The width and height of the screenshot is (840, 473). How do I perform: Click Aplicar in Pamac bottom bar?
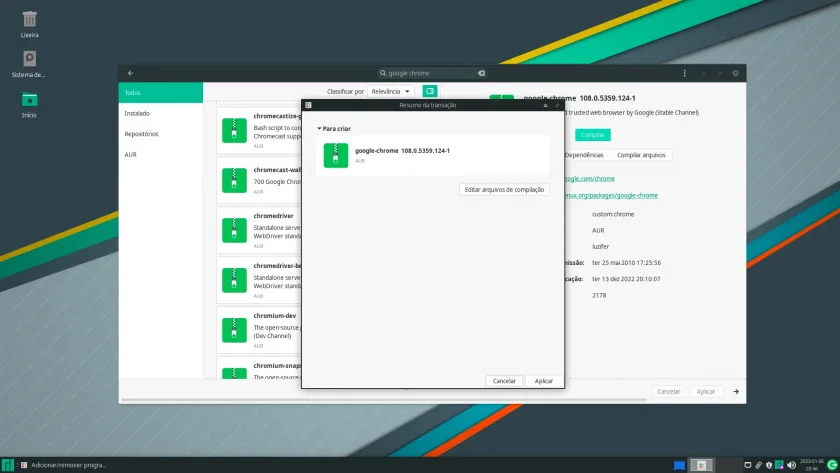pos(706,392)
